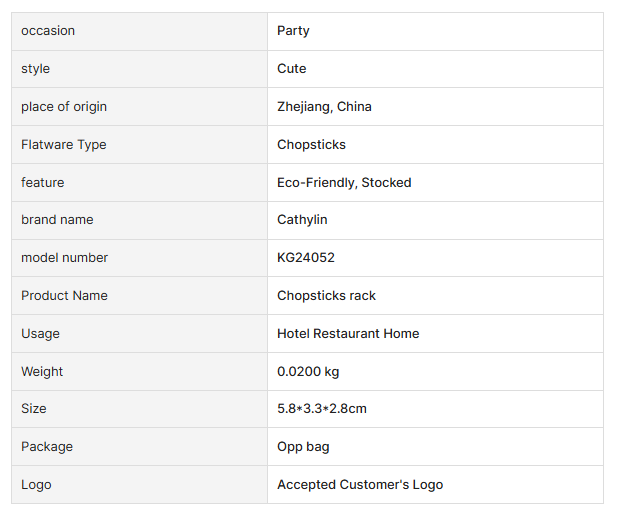Click 'Accepted Customer's Logo' value
Screen dimensions: 618x514
tap(360, 485)
